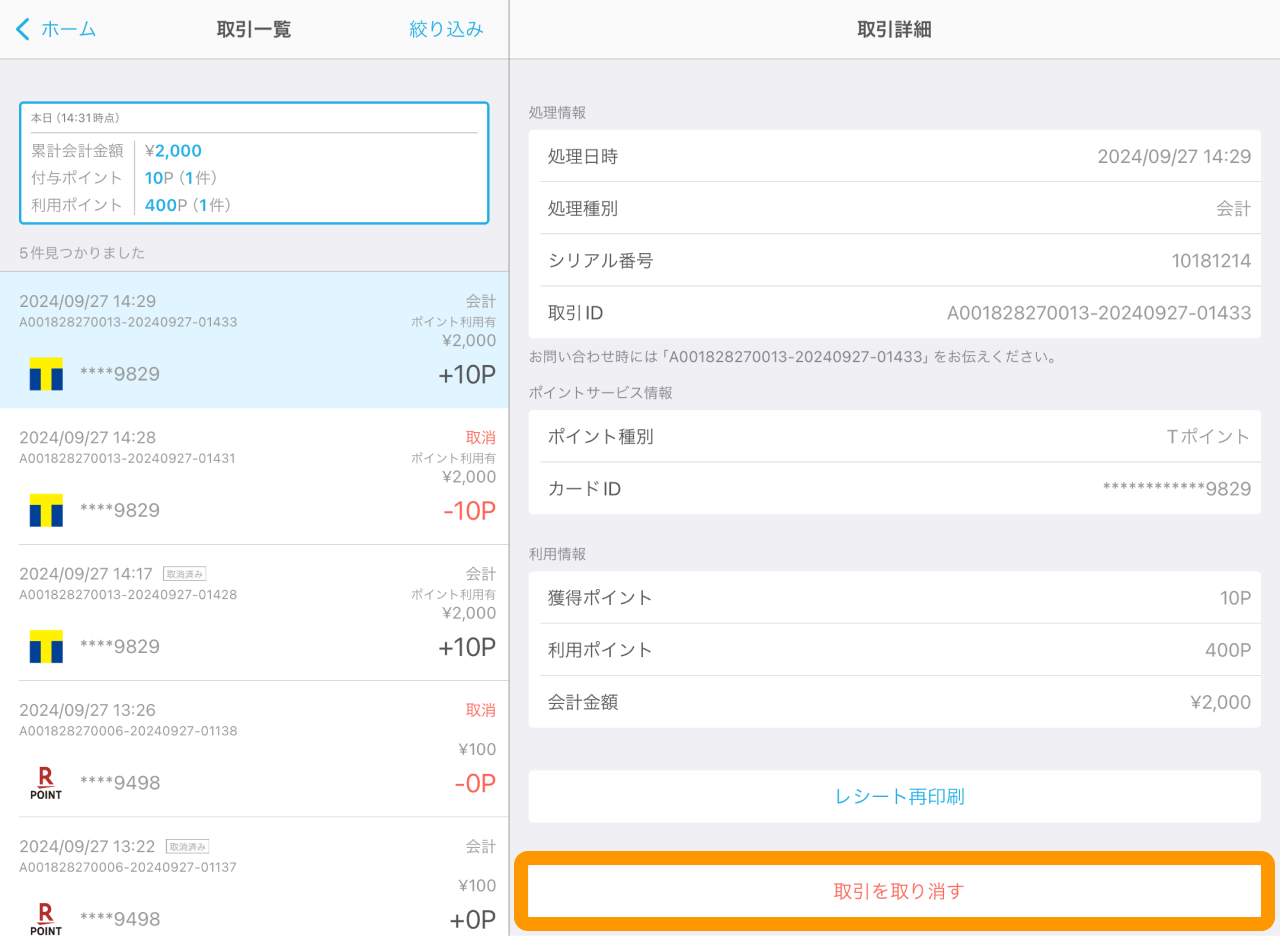Click the 付与ポイント 10P summary value
This screenshot has height=936, width=1280.
[x=181, y=178]
